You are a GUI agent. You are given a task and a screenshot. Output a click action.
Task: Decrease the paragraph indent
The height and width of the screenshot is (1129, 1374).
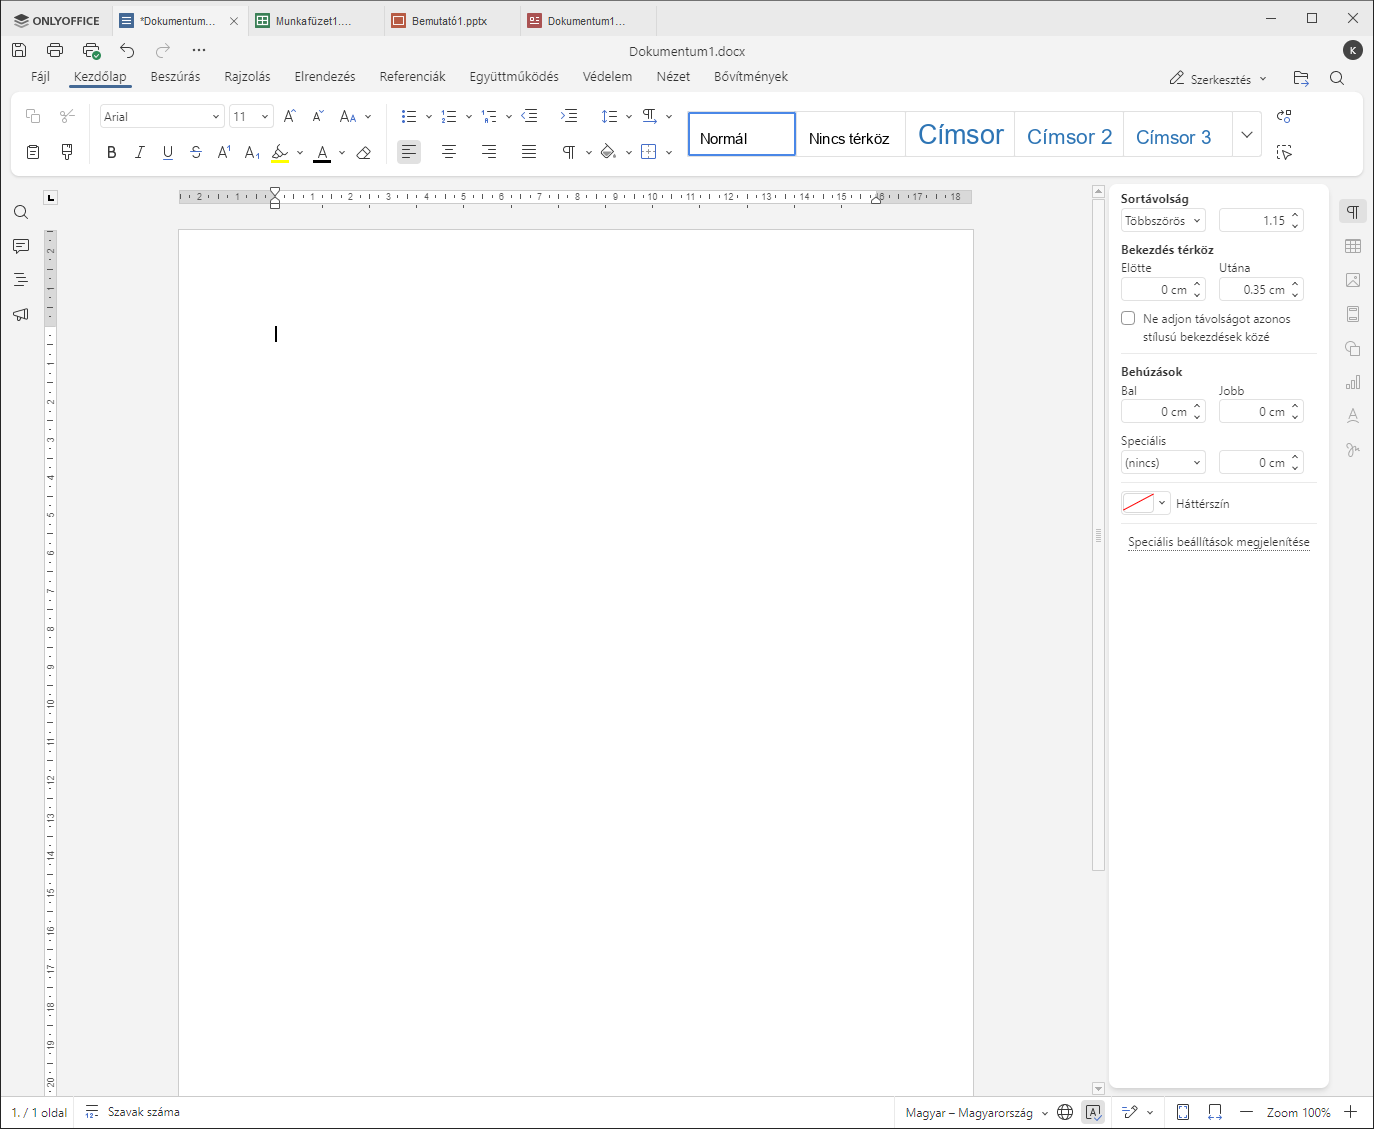[529, 116]
